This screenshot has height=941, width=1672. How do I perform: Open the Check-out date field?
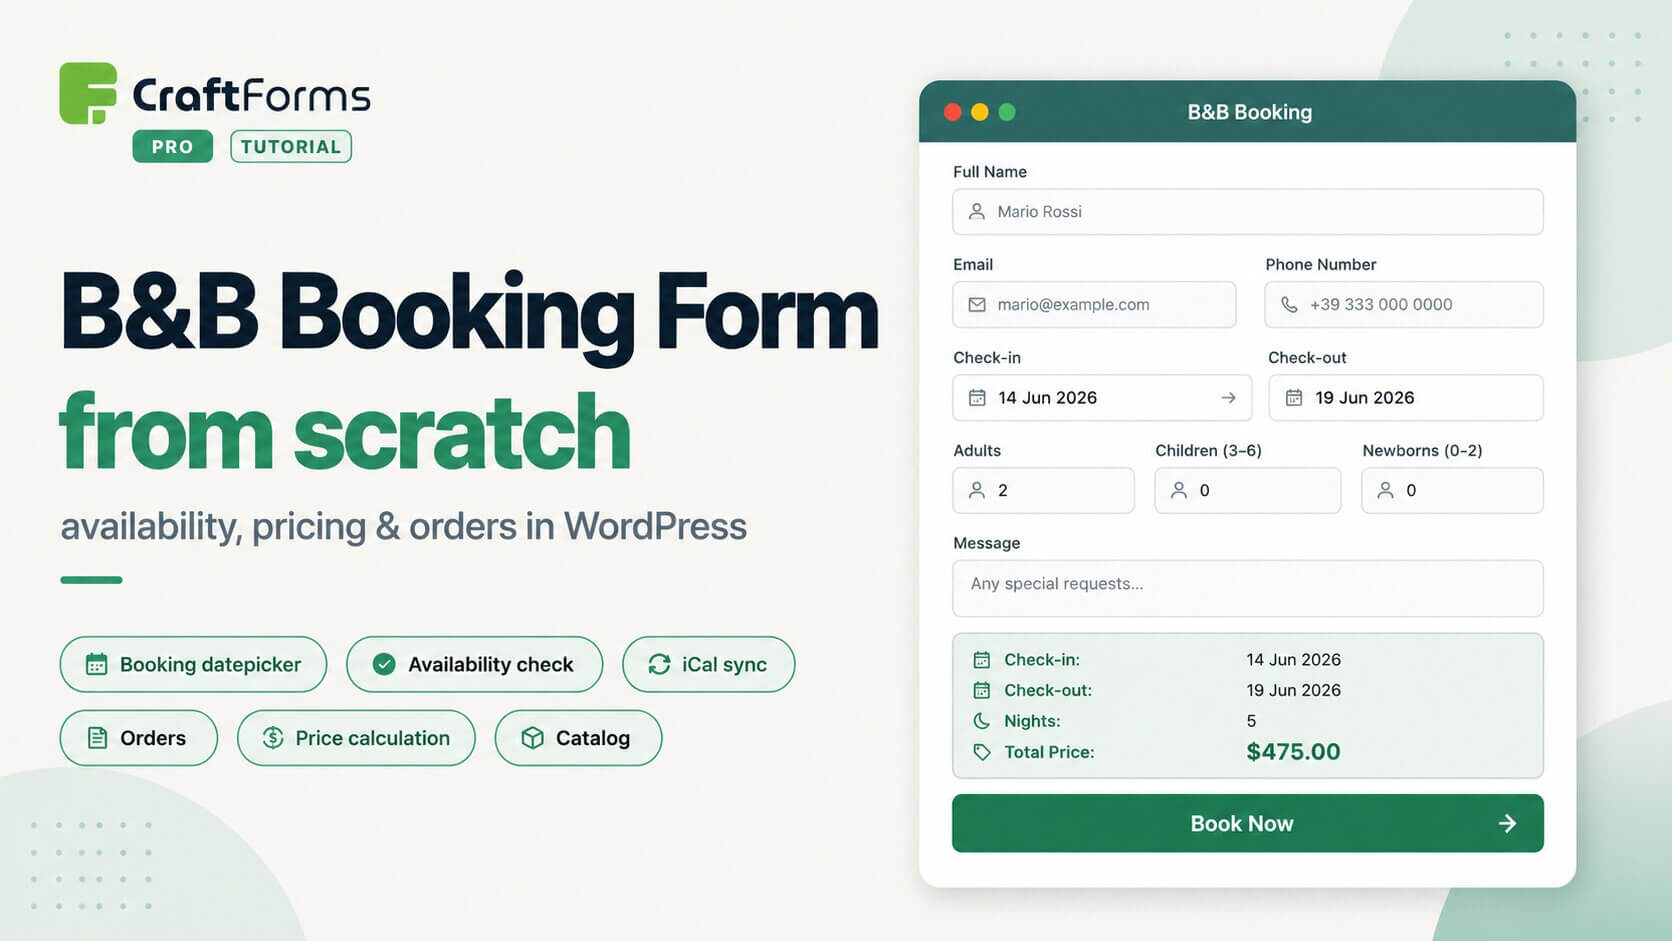click(x=1406, y=398)
